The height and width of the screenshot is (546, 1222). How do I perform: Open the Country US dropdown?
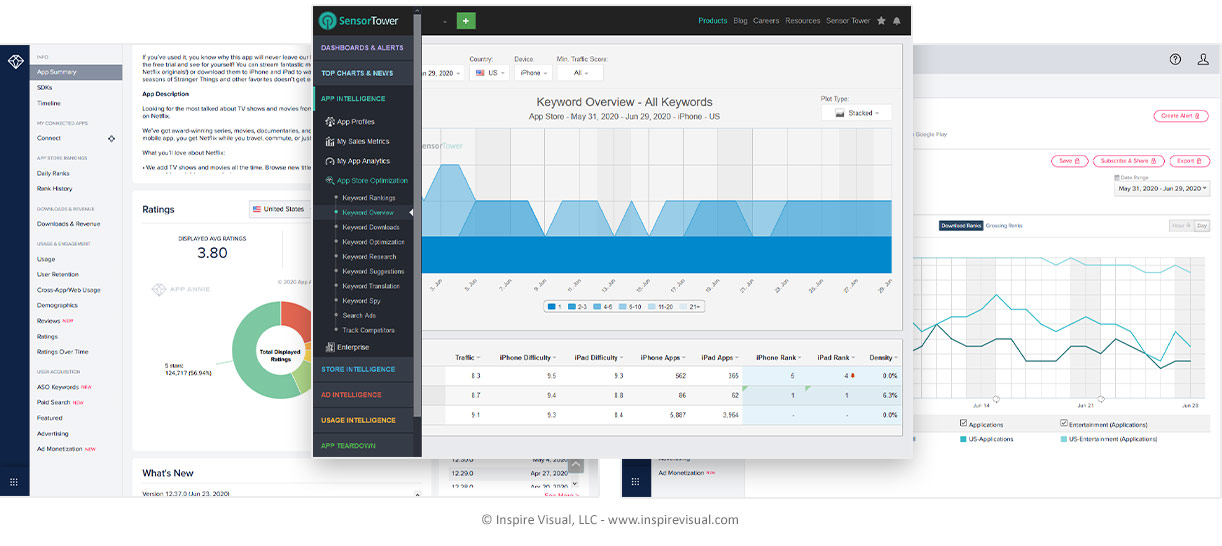click(x=489, y=73)
